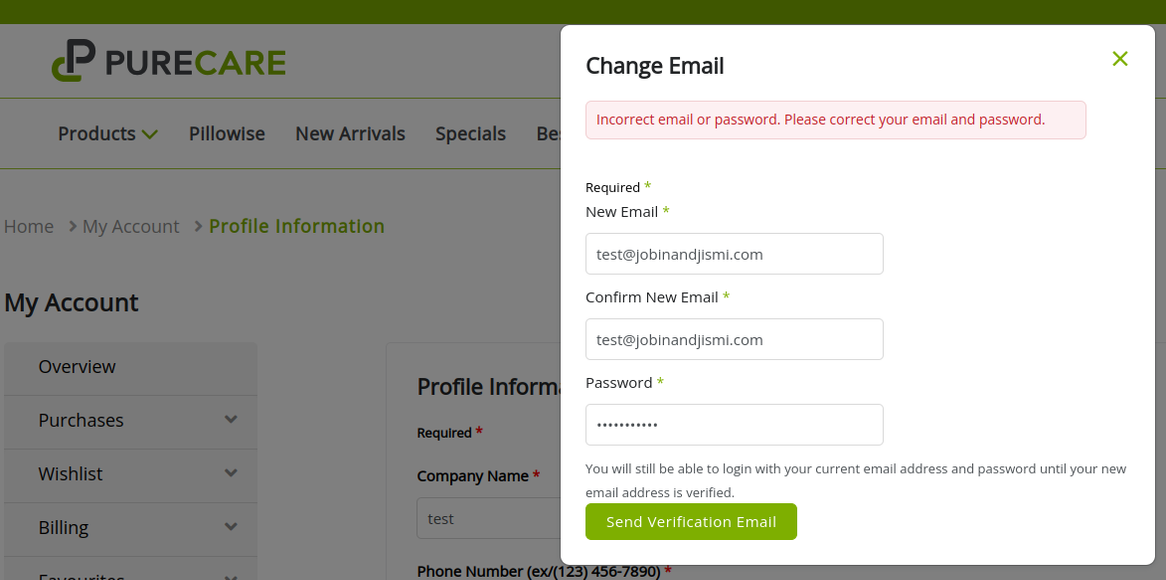Click the Company Name input field
1166x580 pixels.
click(488, 519)
